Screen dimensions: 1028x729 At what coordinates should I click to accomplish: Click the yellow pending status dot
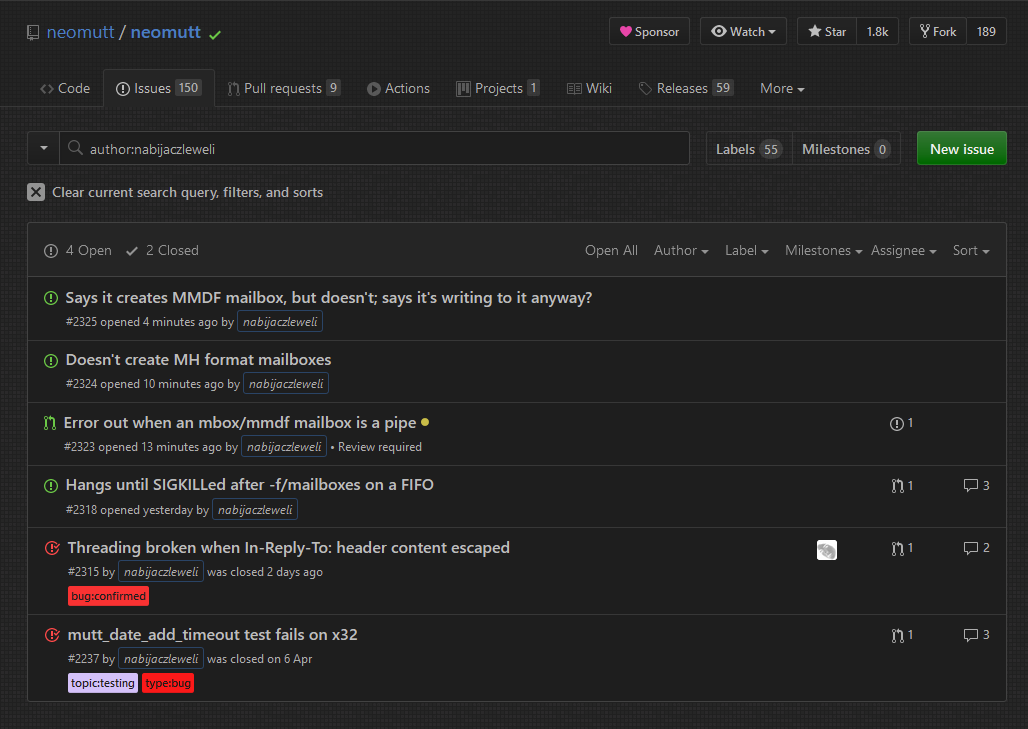[425, 423]
